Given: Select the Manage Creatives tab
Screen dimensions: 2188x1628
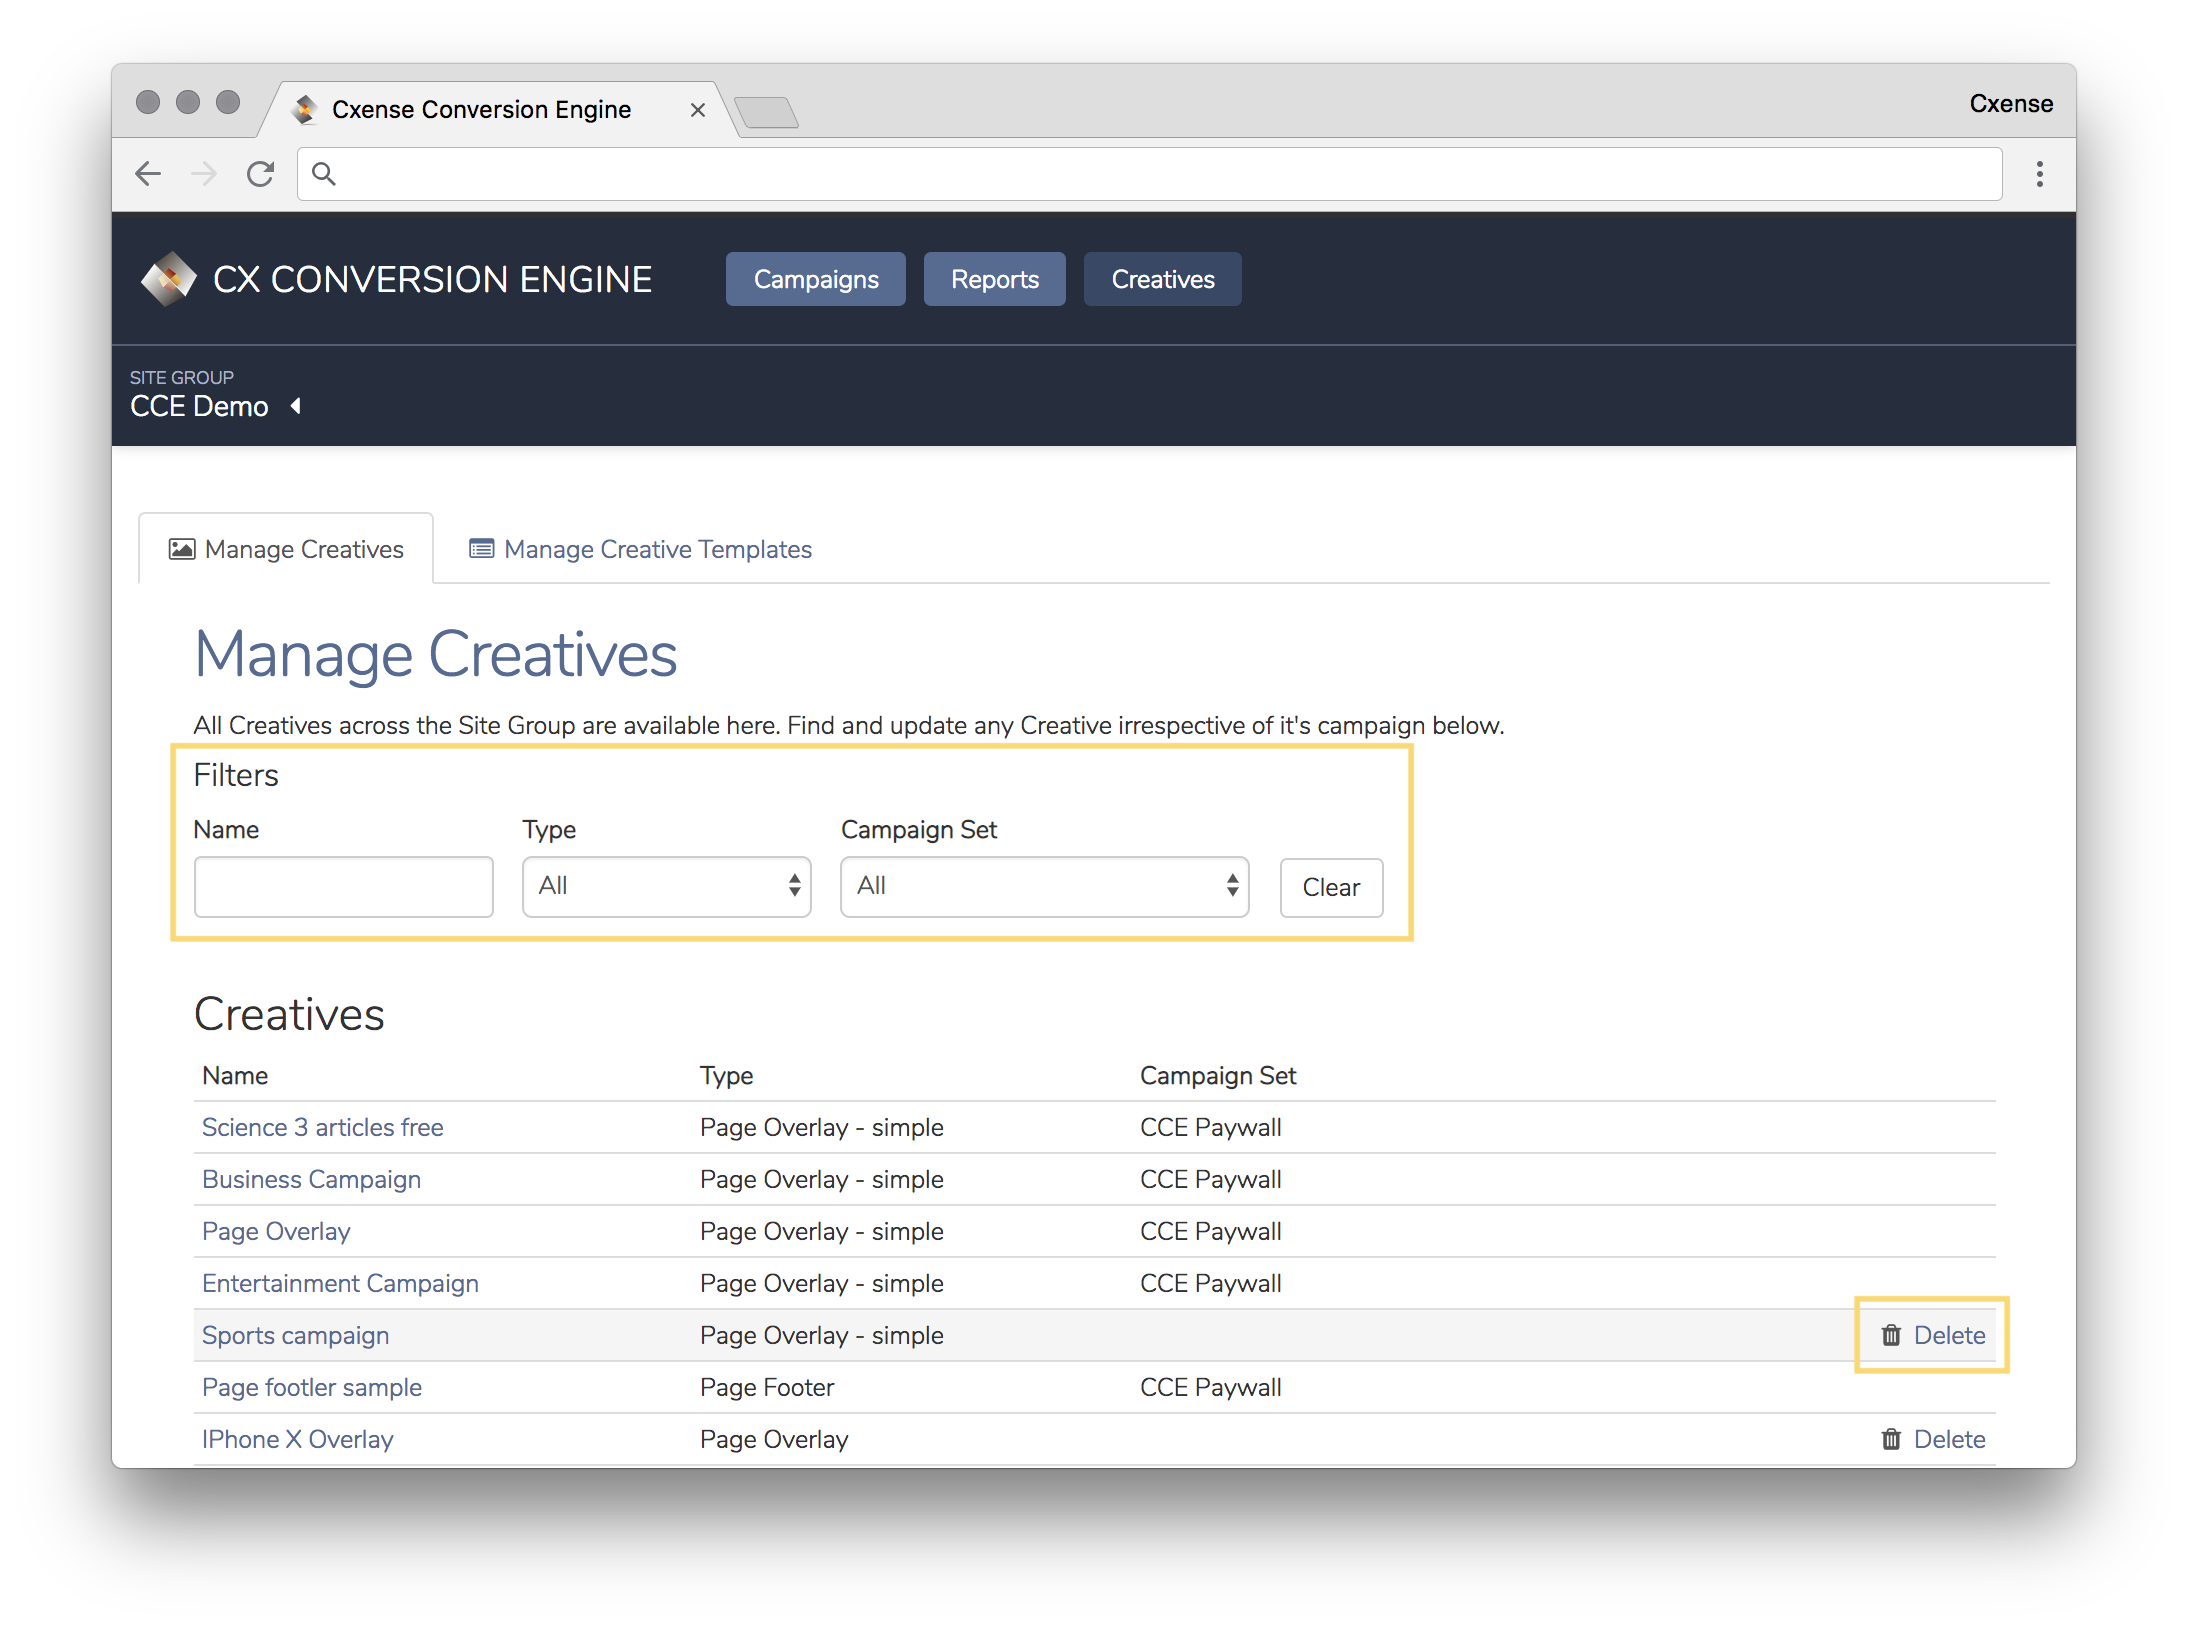Looking at the screenshot, I should [x=286, y=549].
